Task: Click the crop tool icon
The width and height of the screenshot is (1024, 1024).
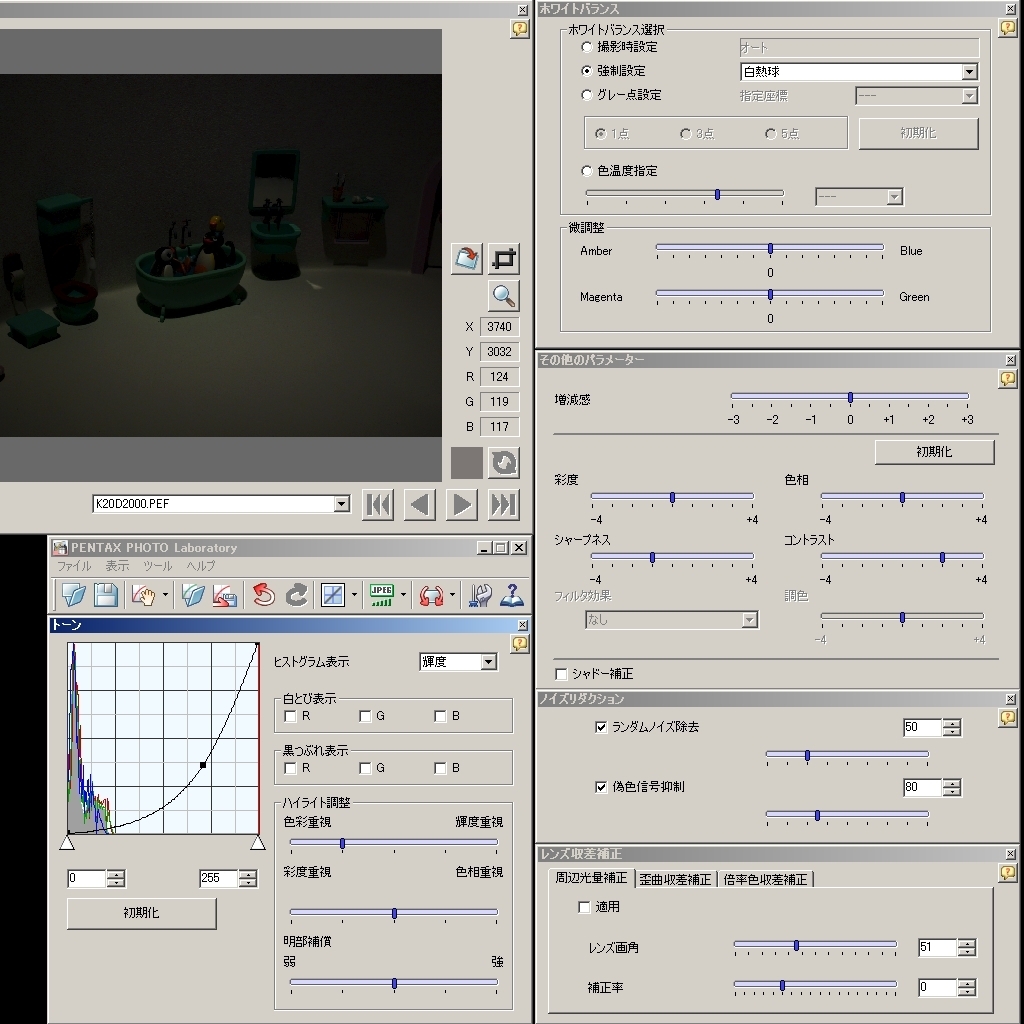Action: pos(504,258)
